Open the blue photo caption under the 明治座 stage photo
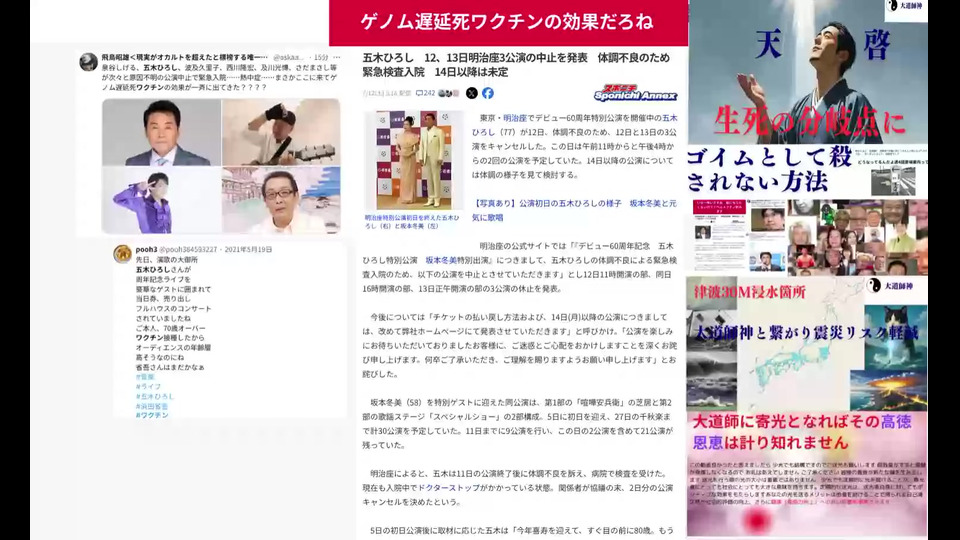 coord(411,222)
